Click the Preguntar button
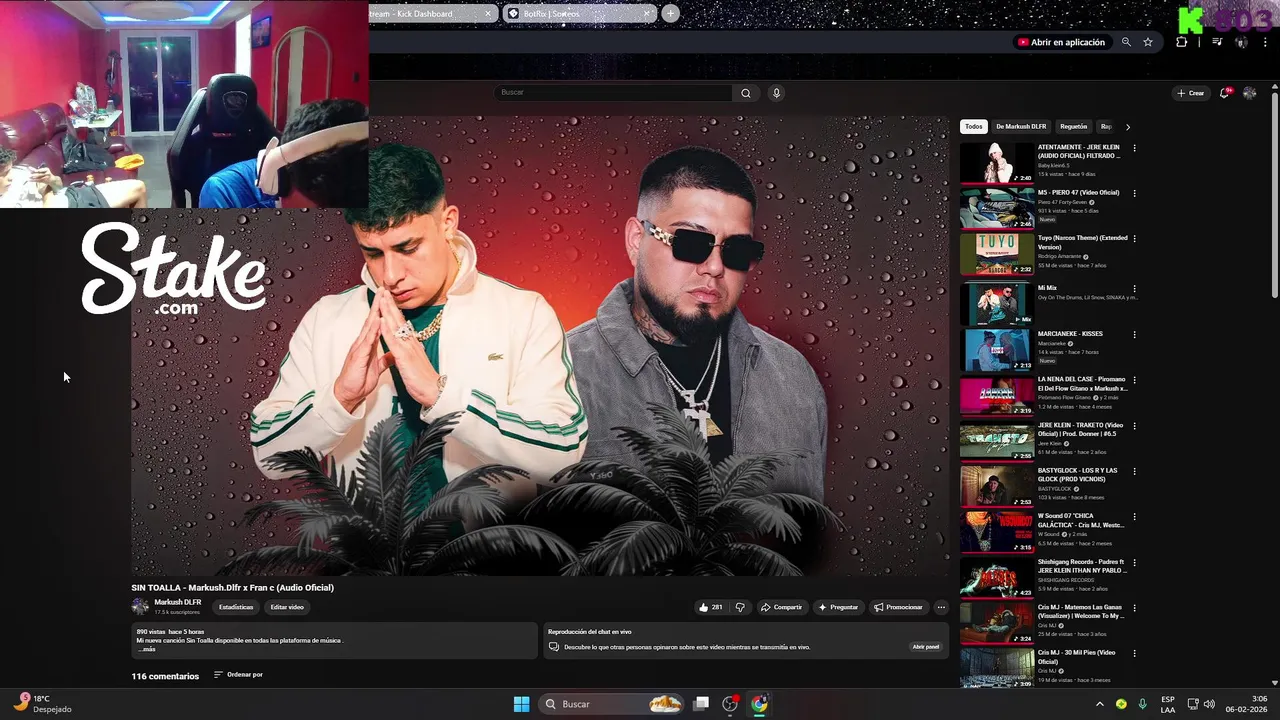The height and width of the screenshot is (720, 1280). coord(838,607)
